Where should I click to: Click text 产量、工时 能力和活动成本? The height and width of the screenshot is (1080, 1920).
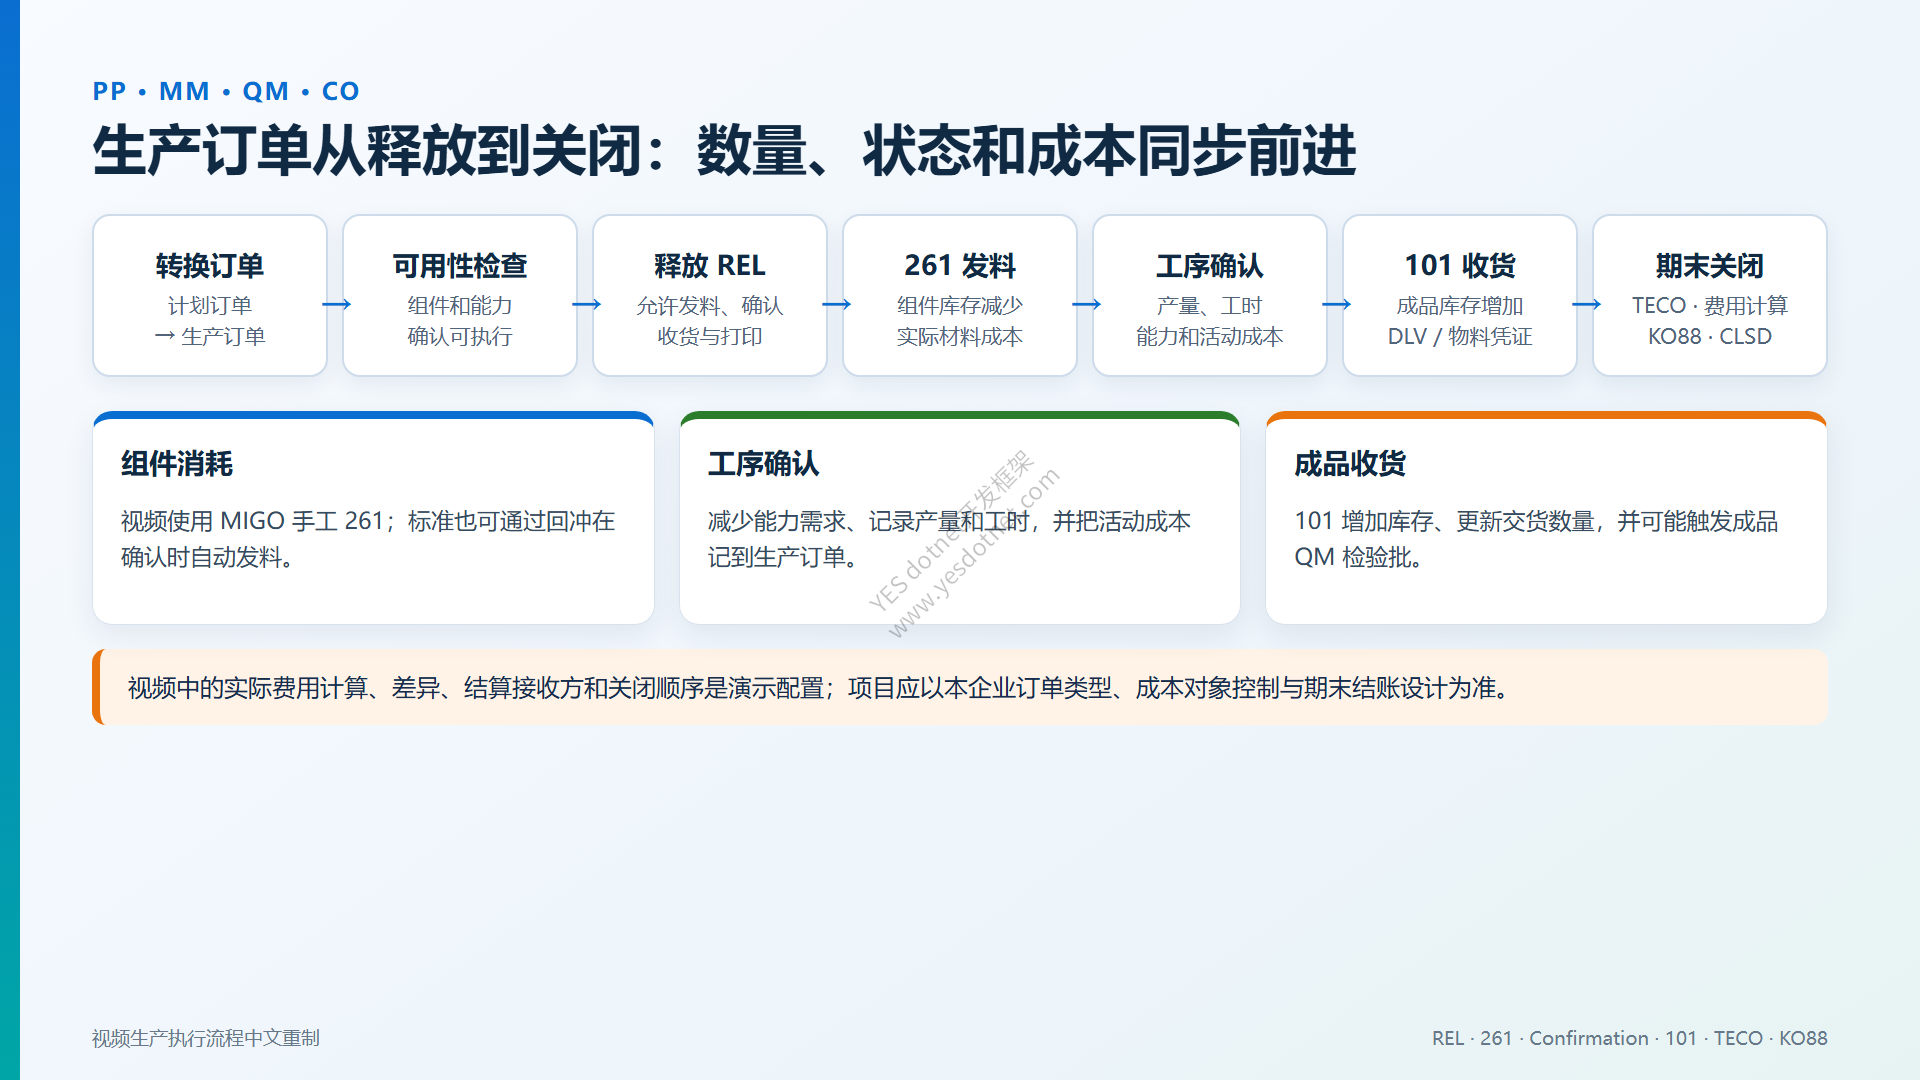pos(1210,321)
